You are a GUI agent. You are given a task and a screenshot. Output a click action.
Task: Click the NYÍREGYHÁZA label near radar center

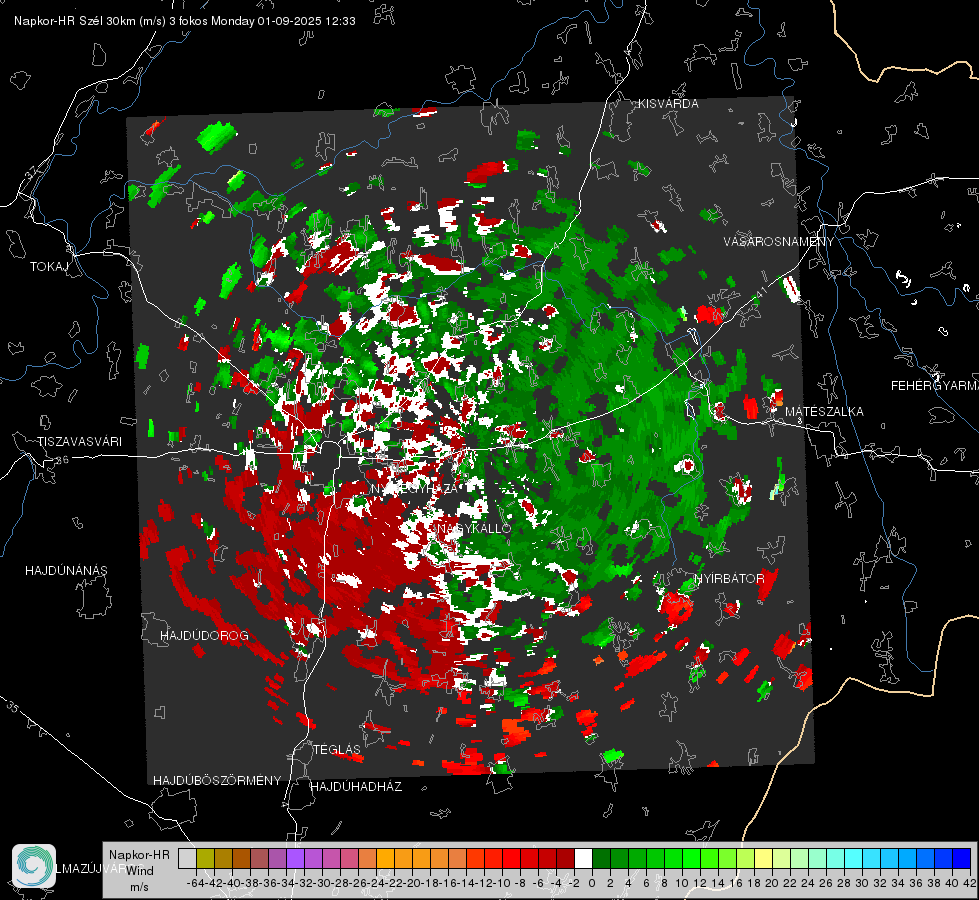(x=415, y=489)
